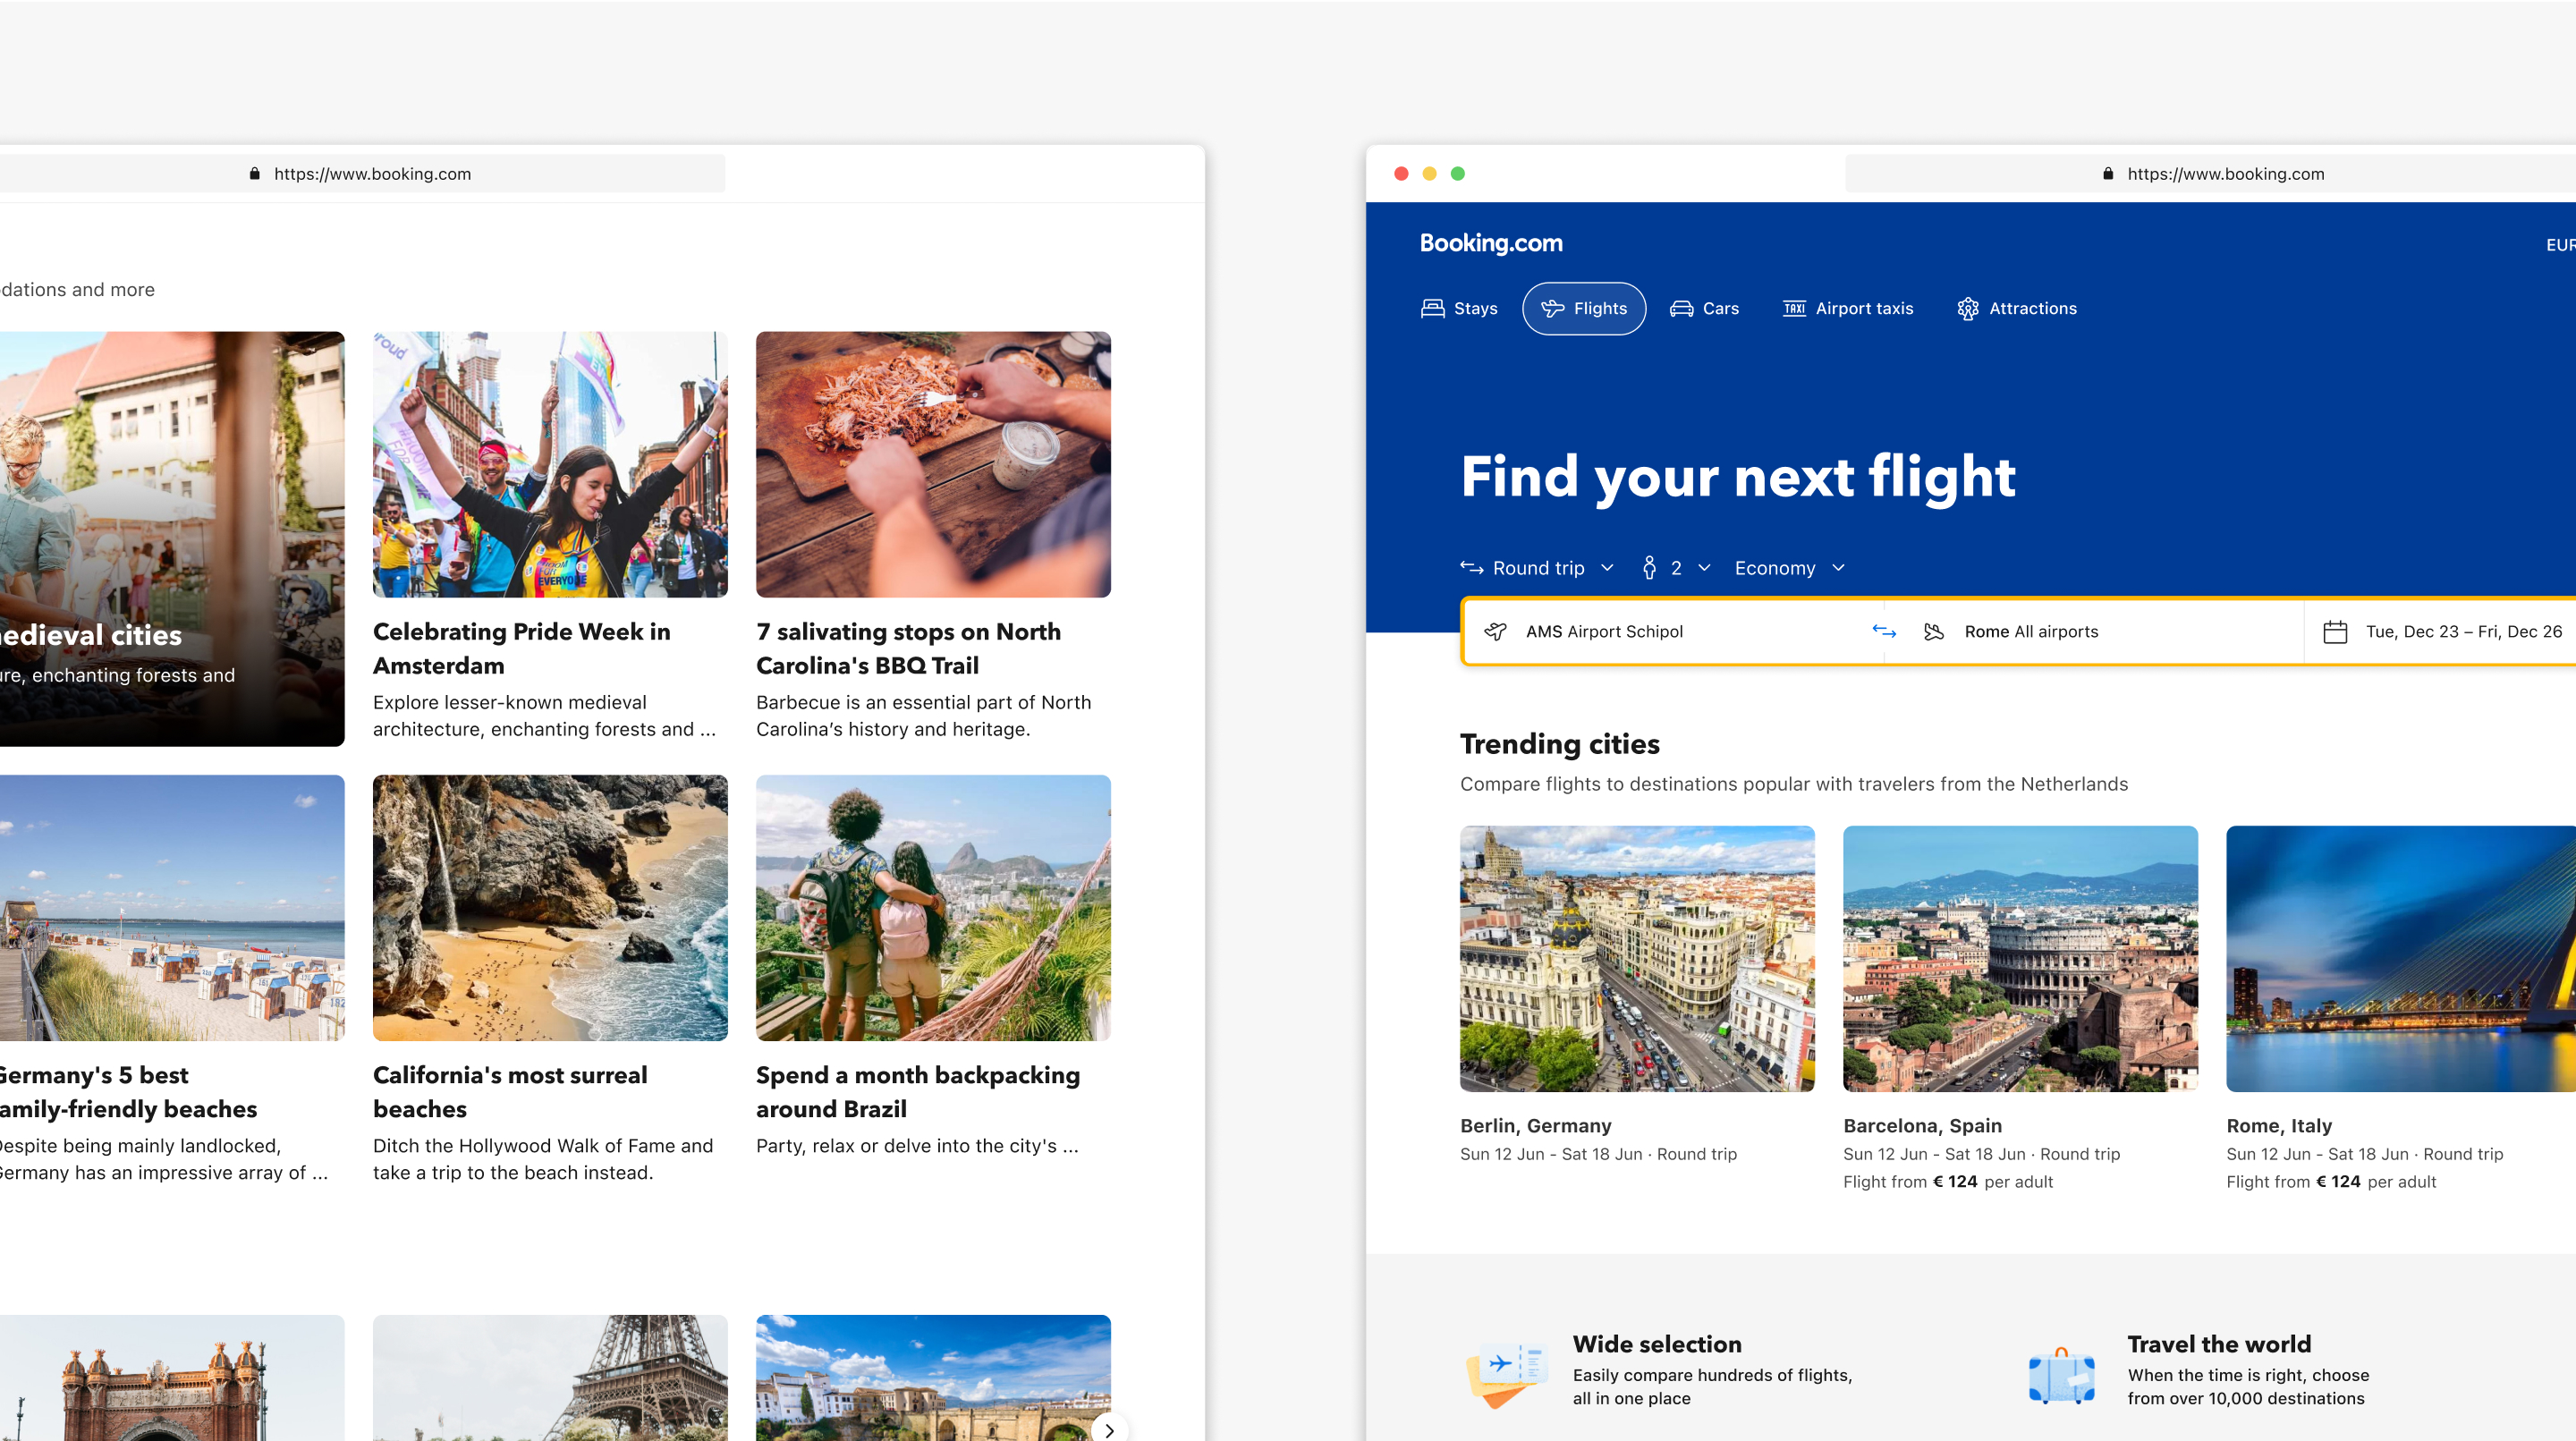2576x1441 pixels.
Task: Click the Flights airplane icon
Action: tap(1553, 308)
